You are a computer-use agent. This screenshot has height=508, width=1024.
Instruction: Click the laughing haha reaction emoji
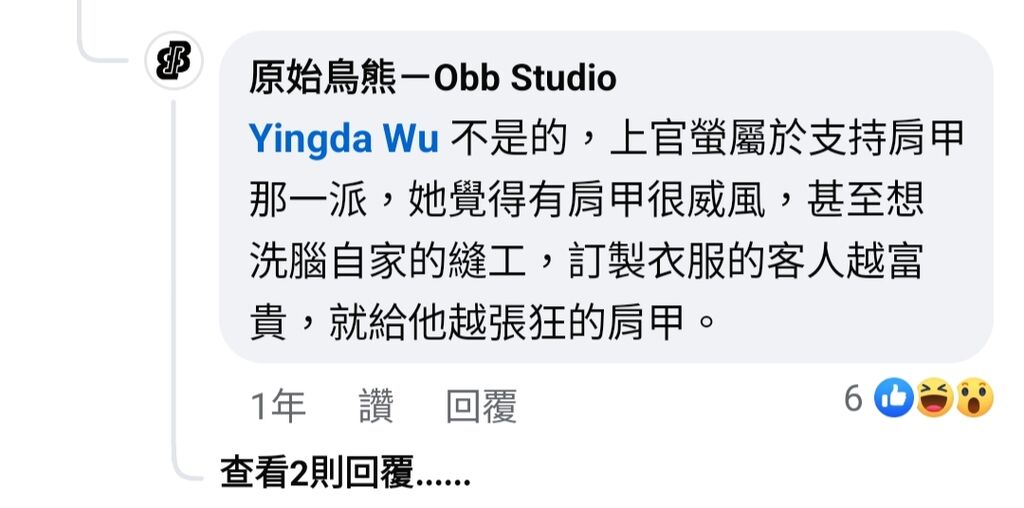pos(935,397)
